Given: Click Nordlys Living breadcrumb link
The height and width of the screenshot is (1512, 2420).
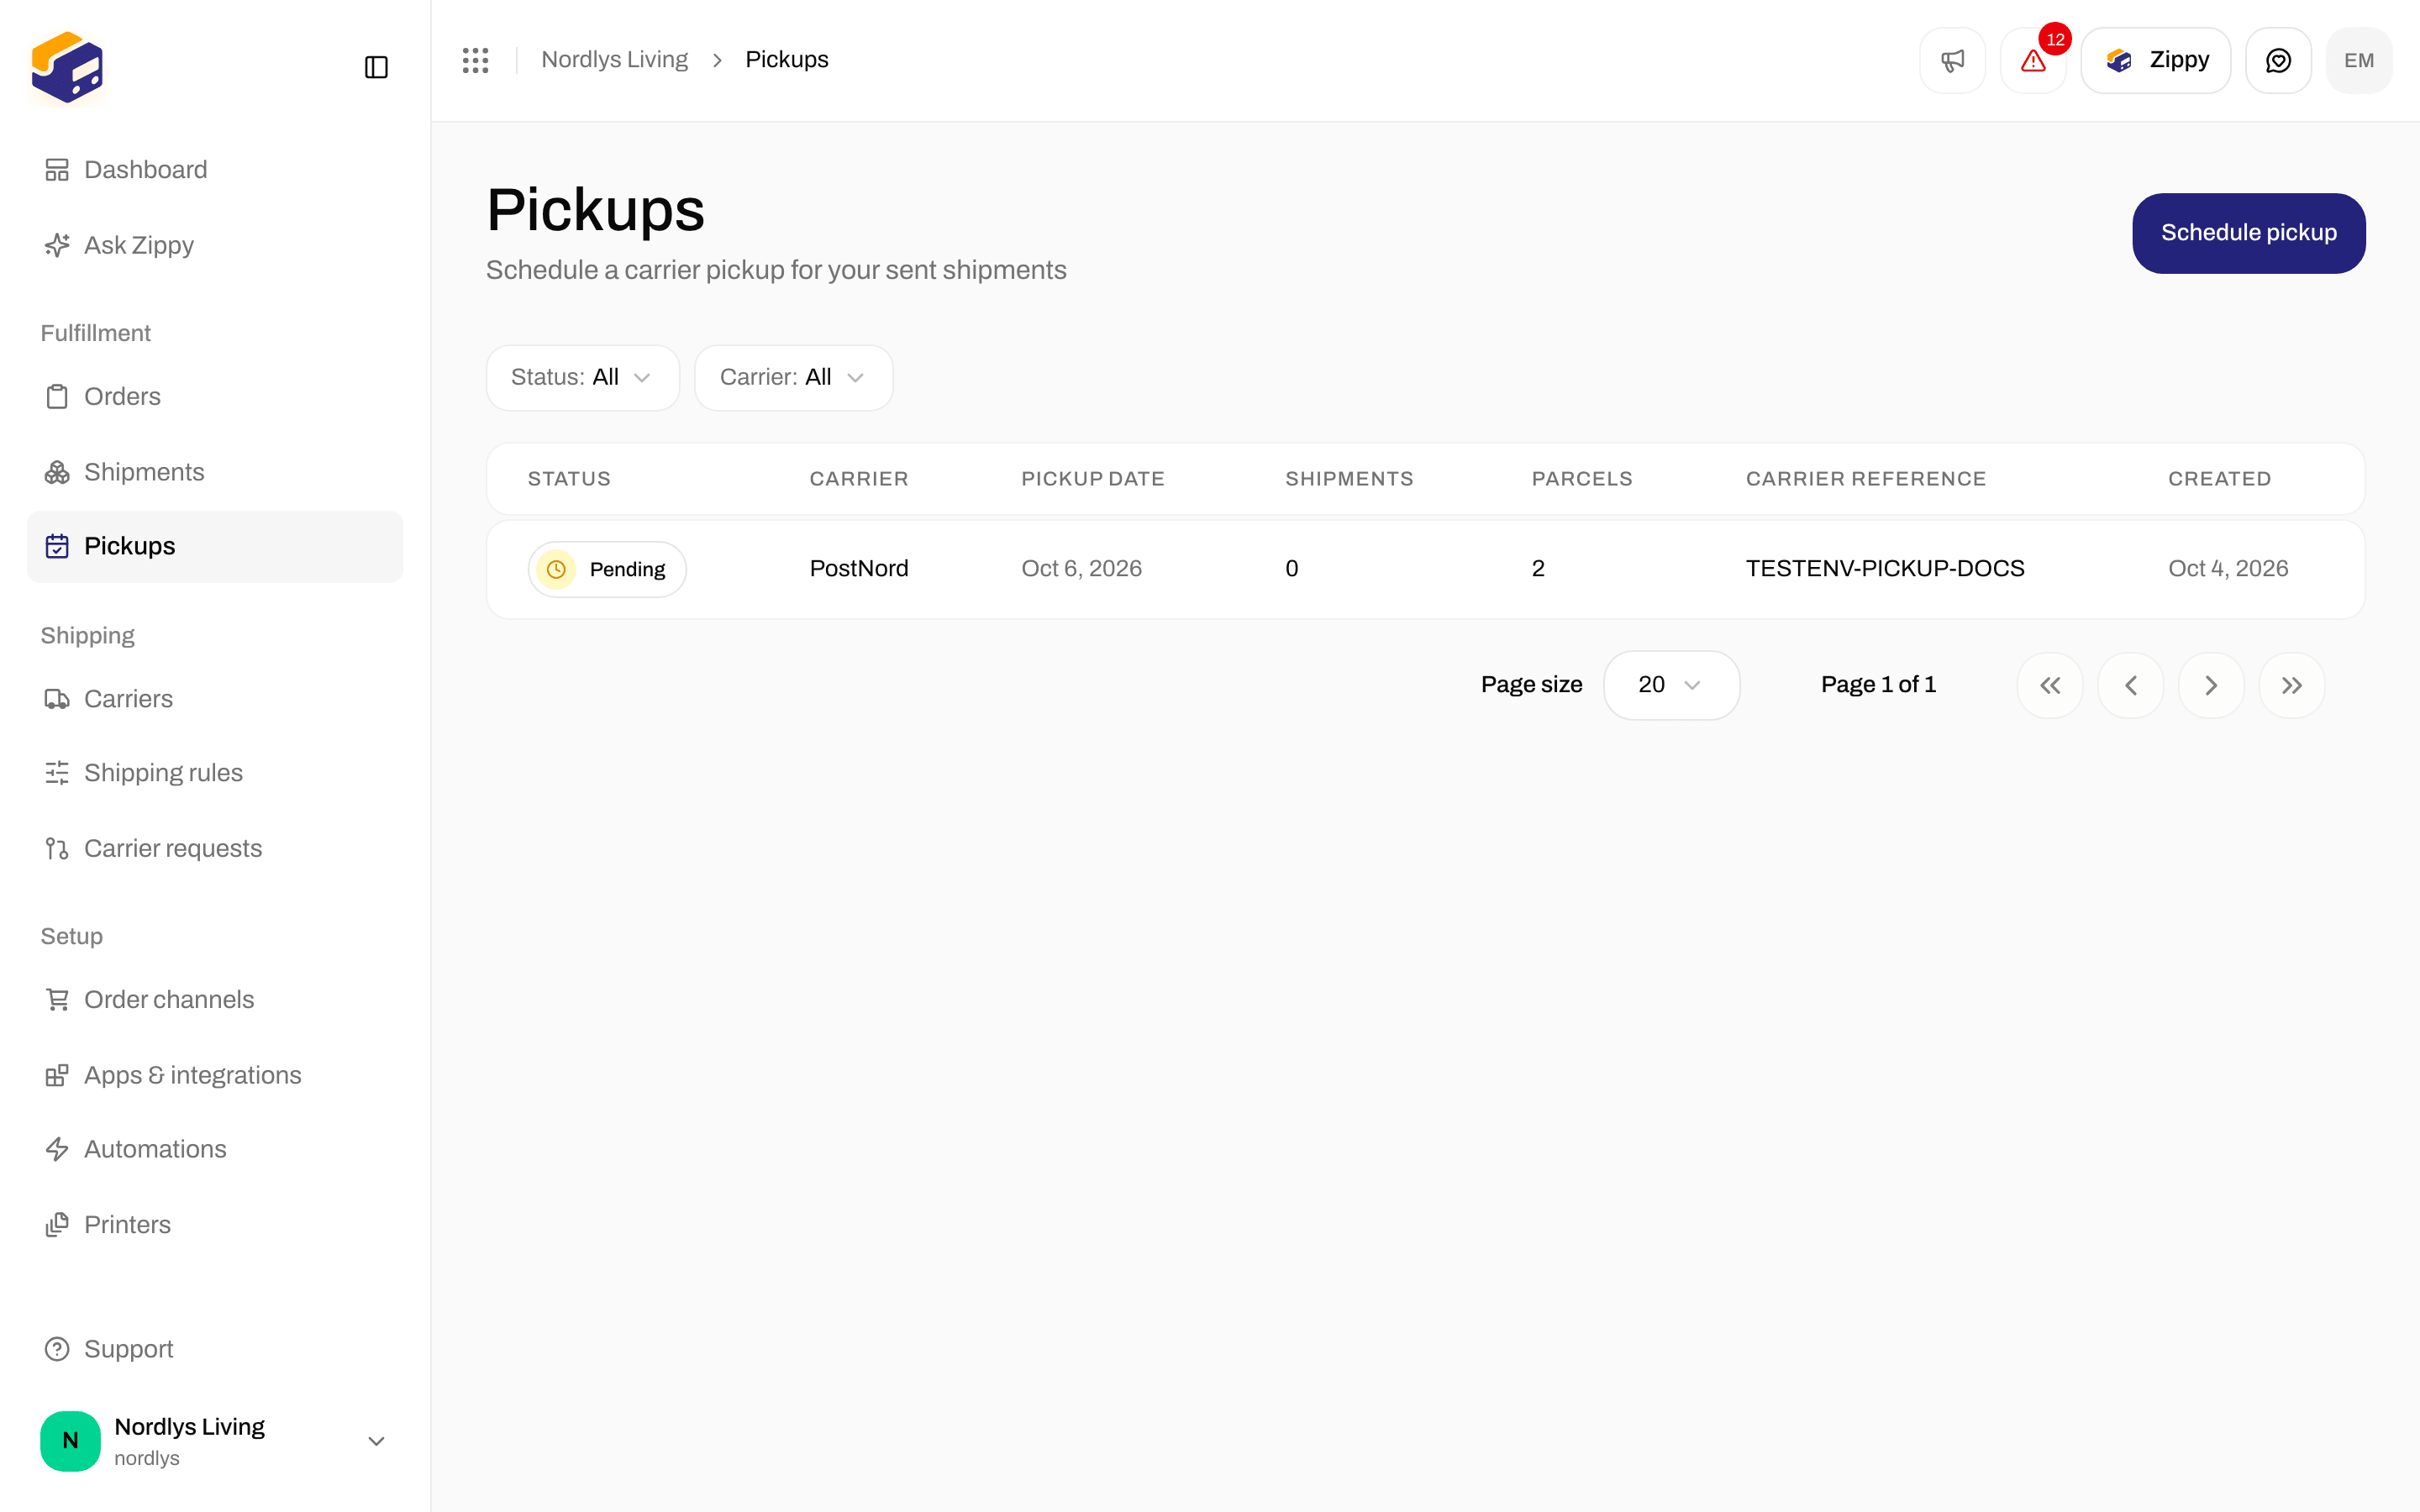Looking at the screenshot, I should [x=614, y=60].
